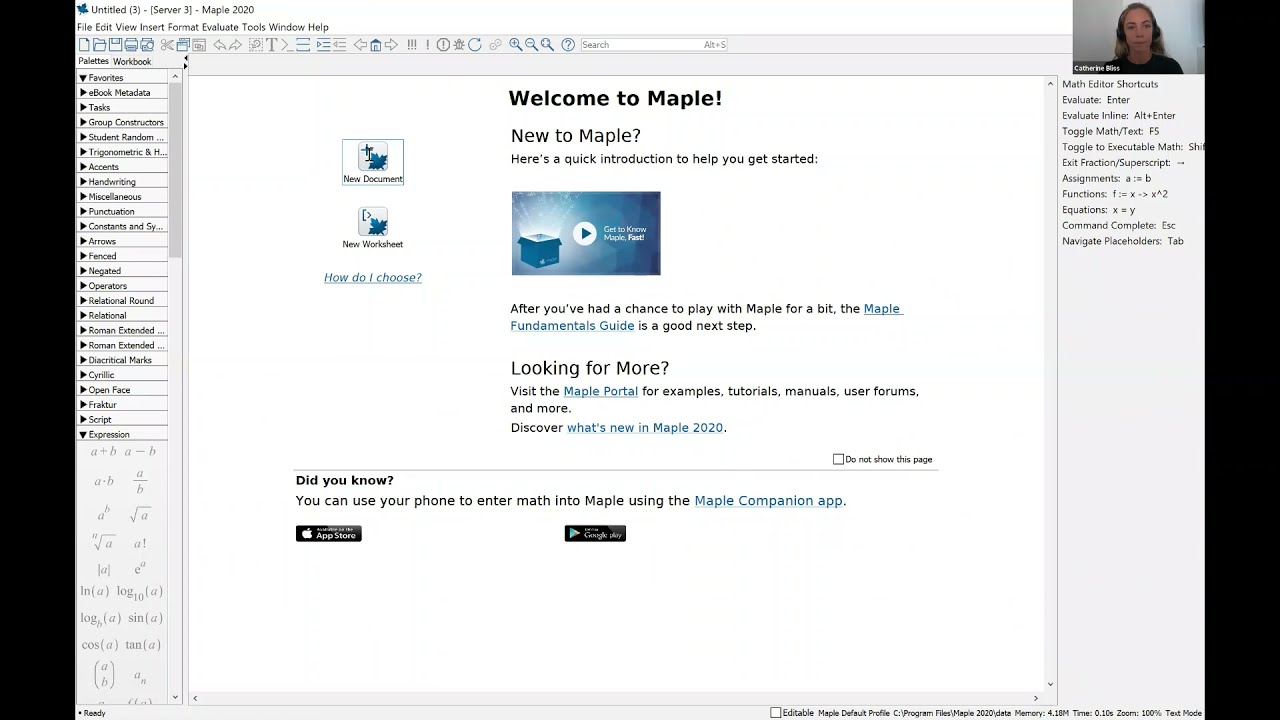Download from the App Store badge

click(328, 534)
